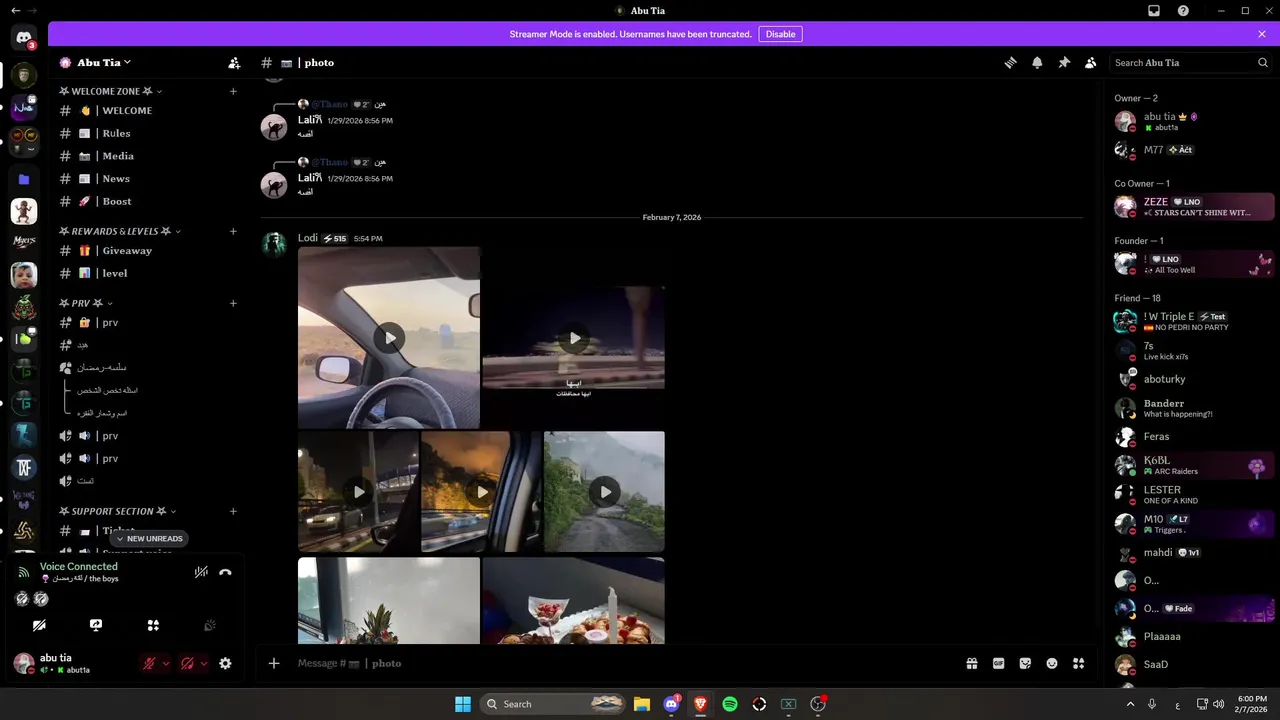Click the Message photo input box
Screen dimensions: 1280x720
point(620,663)
